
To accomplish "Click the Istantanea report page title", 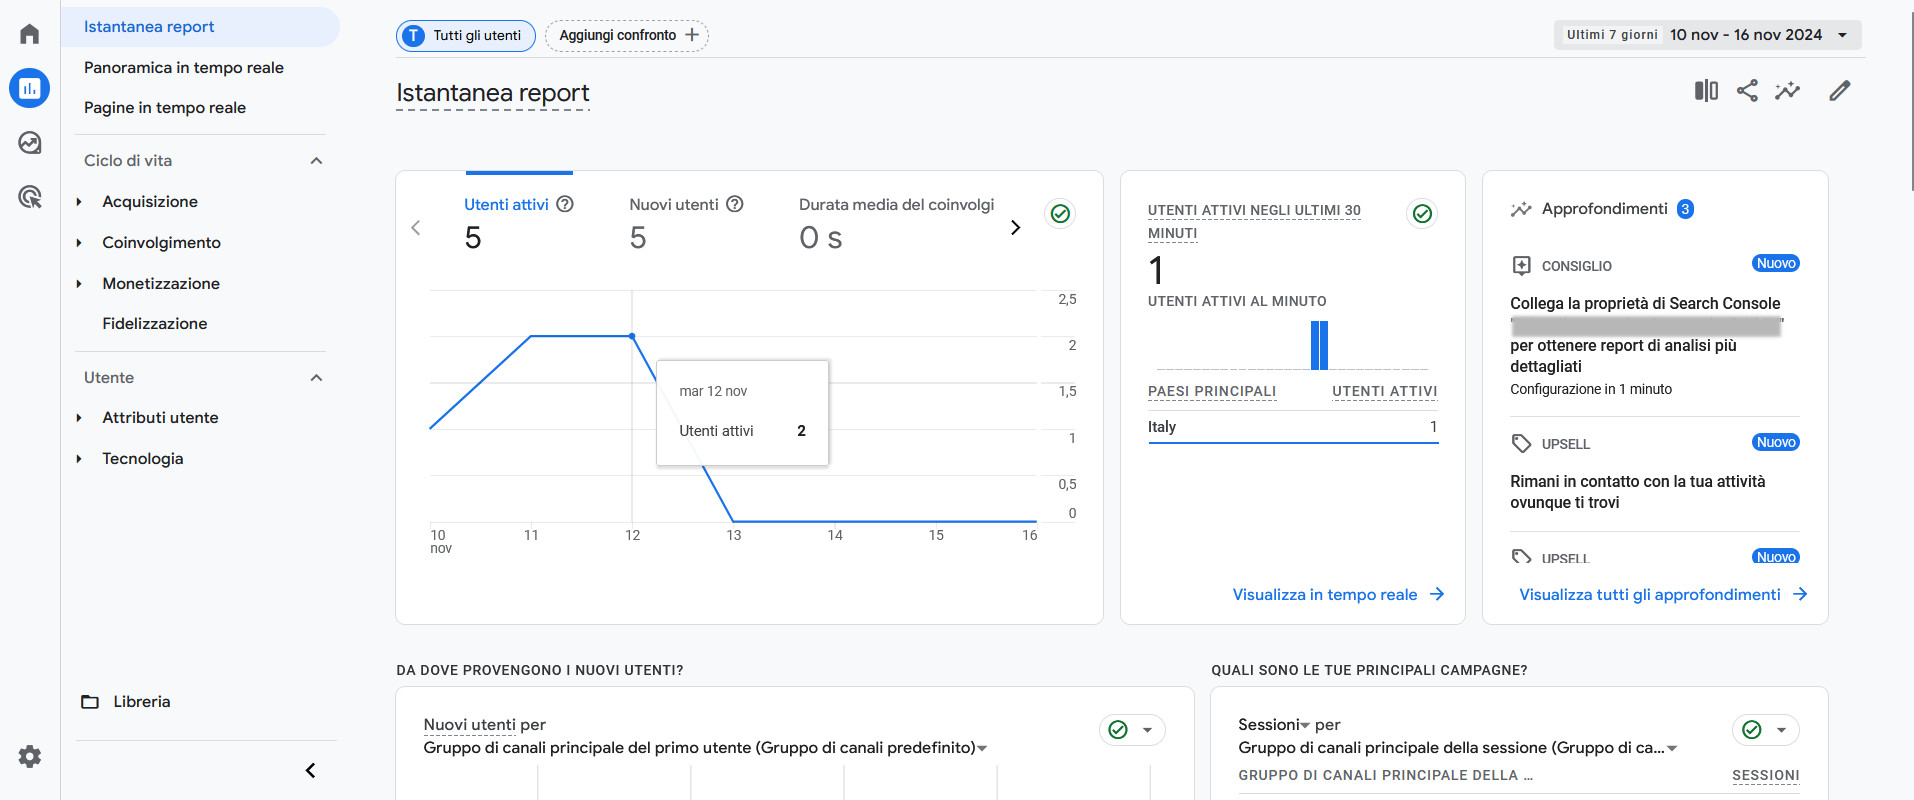I will 493,93.
